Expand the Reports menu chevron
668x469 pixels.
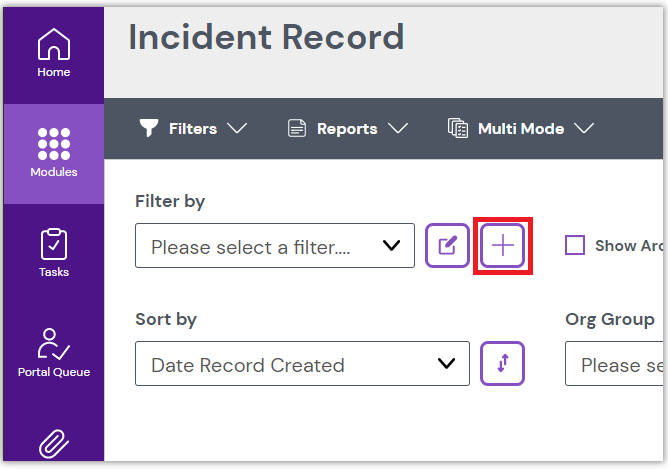tap(398, 129)
